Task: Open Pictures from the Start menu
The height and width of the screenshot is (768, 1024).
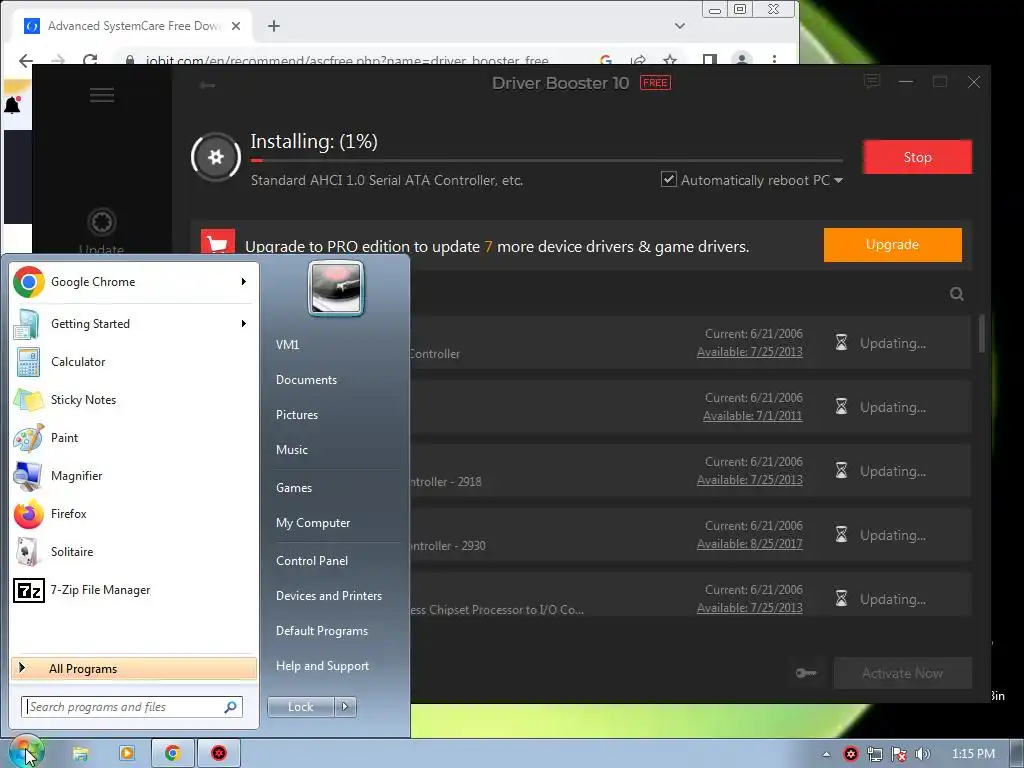Action: point(296,415)
